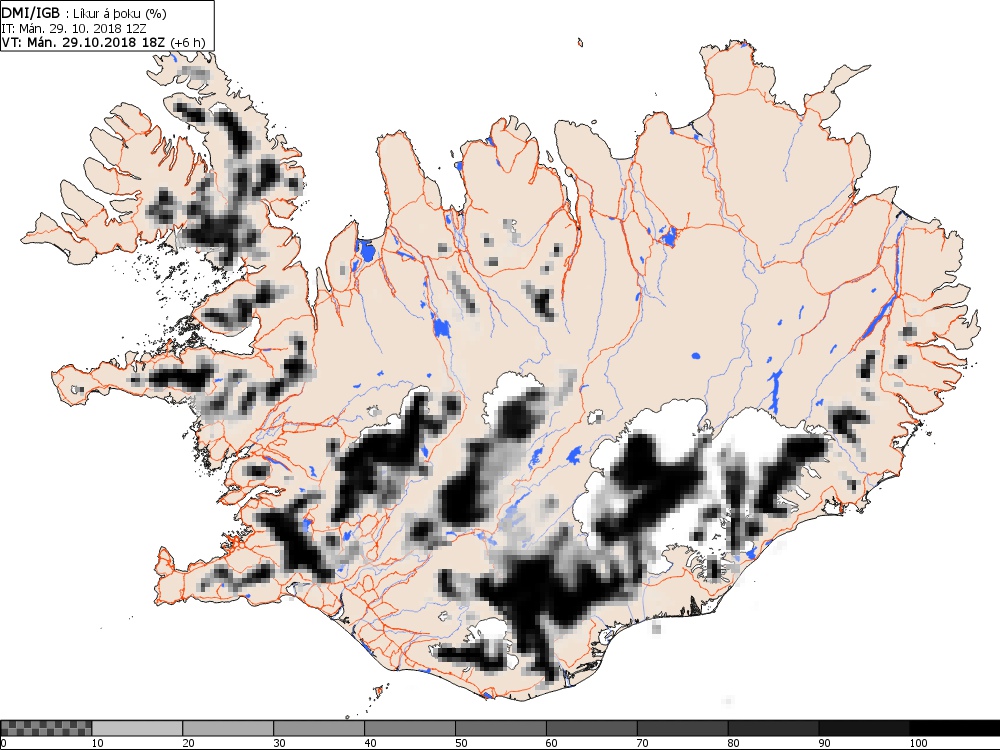This screenshot has height=750, width=1000.
Task: Pick the 60–70% dark gray legend segment
Action: (592, 728)
